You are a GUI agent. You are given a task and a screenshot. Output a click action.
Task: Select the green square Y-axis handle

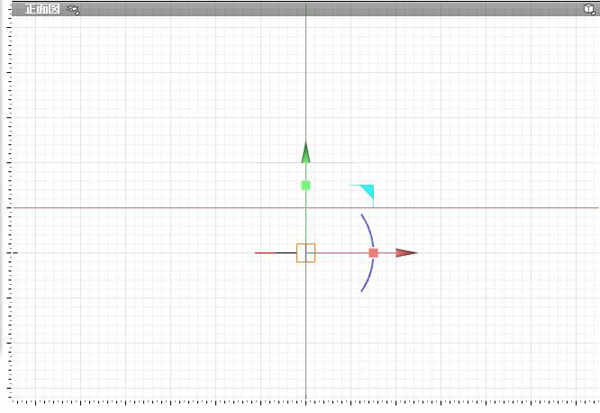(x=305, y=186)
